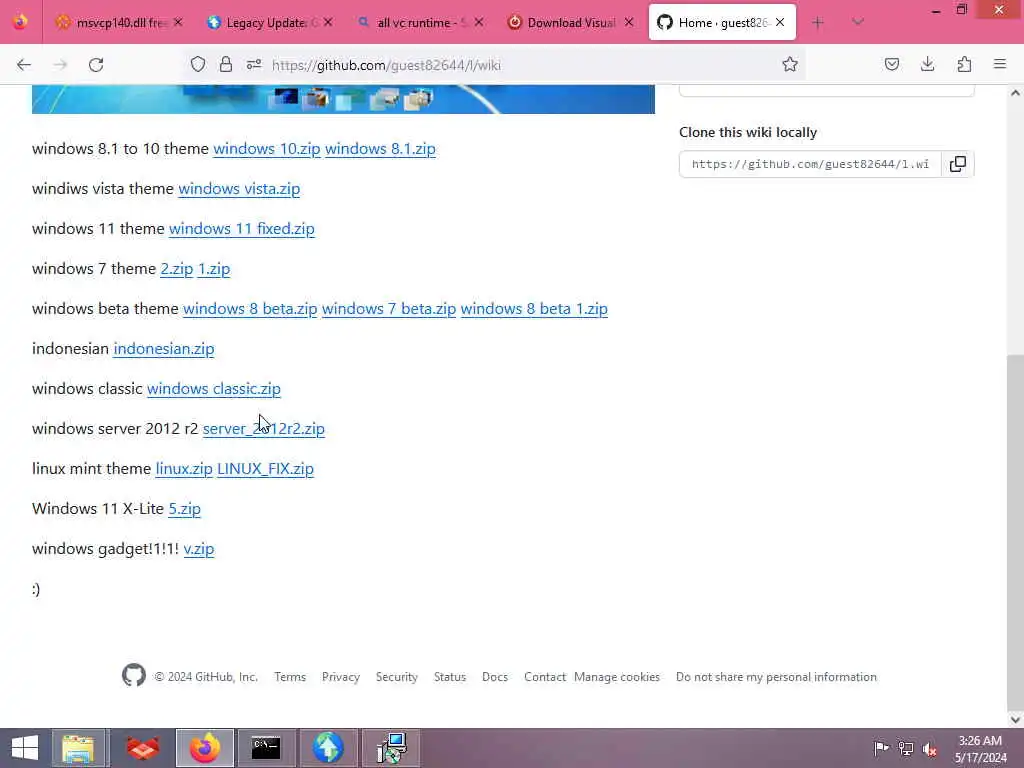Open a new browser tab
The image size is (1024, 768).
pyautogui.click(x=818, y=23)
